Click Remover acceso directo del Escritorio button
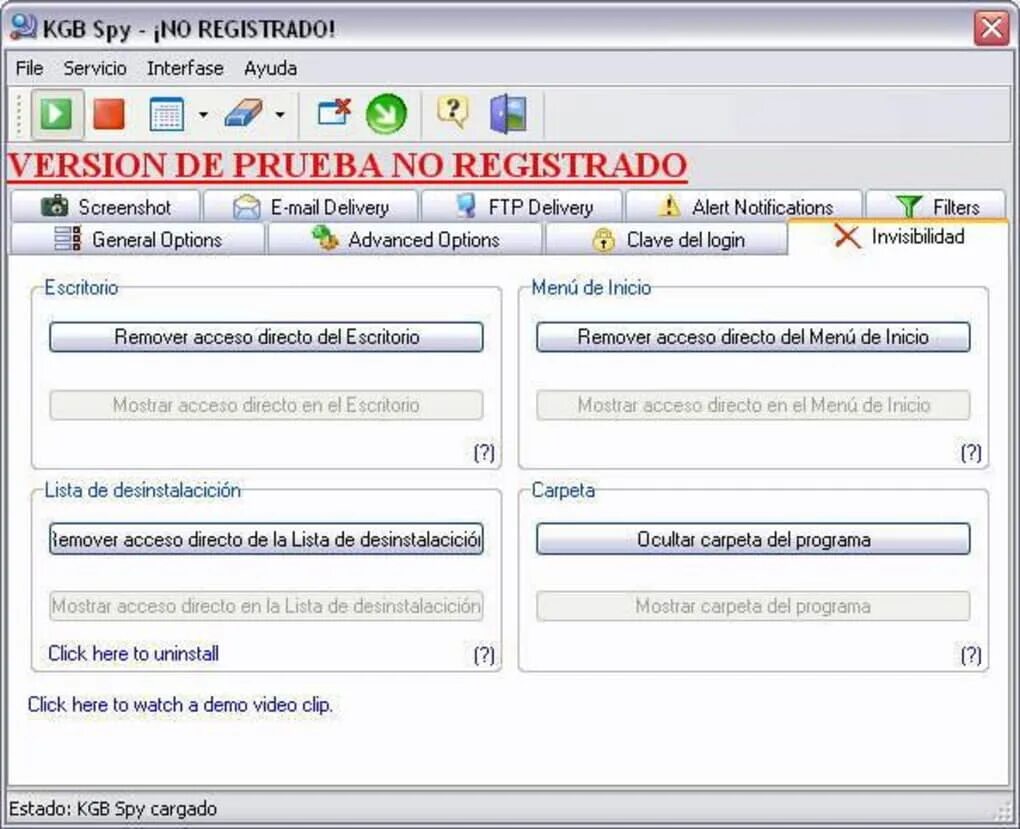Image resolution: width=1020 pixels, height=829 pixels. [x=266, y=337]
